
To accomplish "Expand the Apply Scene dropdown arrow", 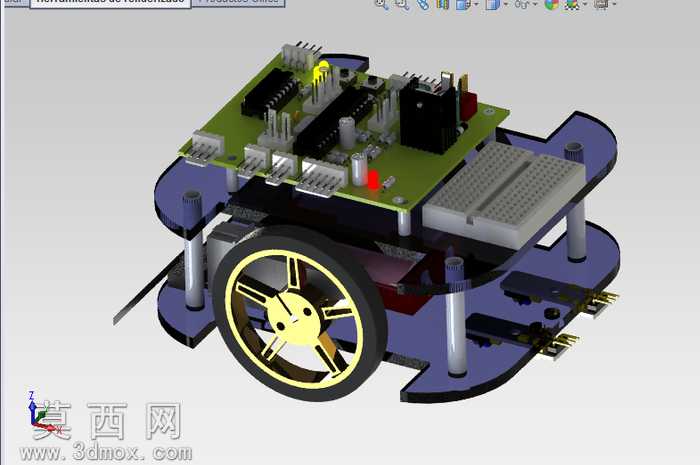I will click(585, 4).
